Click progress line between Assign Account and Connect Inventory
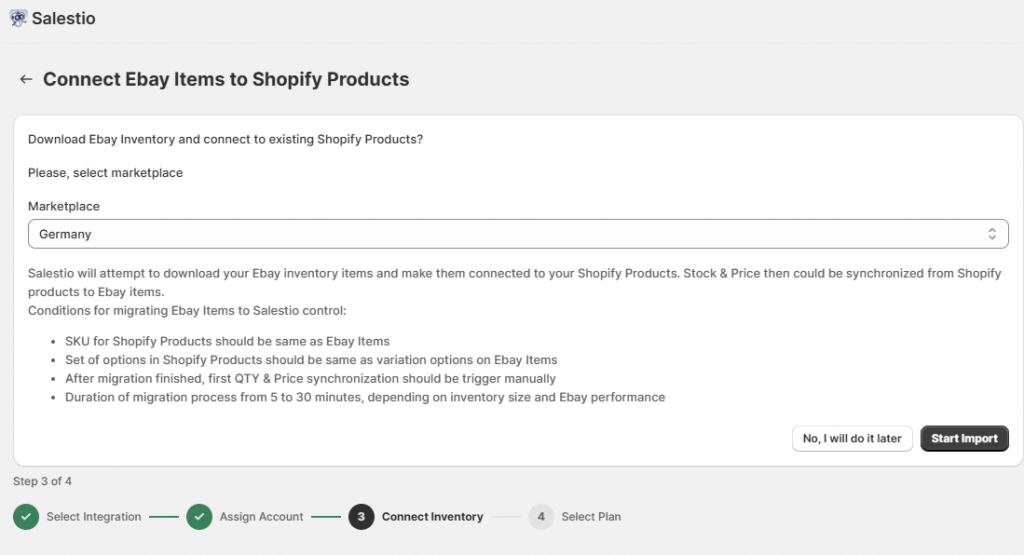Screen dimensions: 1024x555 326,517
